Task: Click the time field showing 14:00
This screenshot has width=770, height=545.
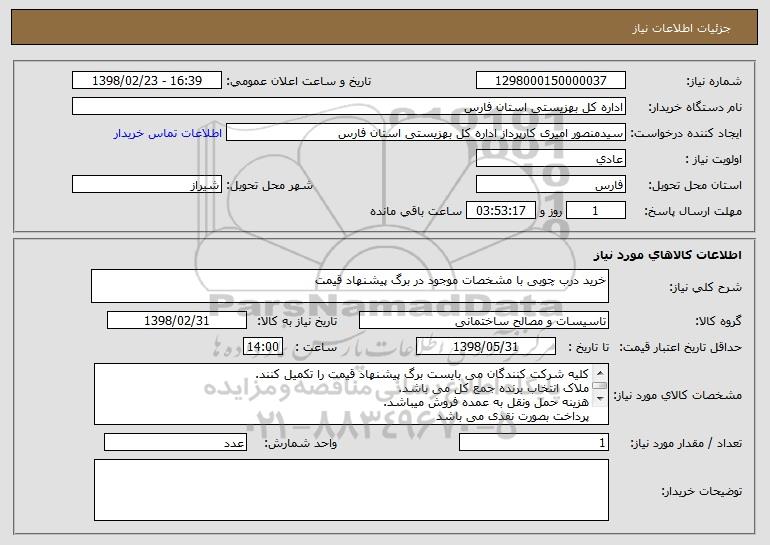Action: point(263,347)
